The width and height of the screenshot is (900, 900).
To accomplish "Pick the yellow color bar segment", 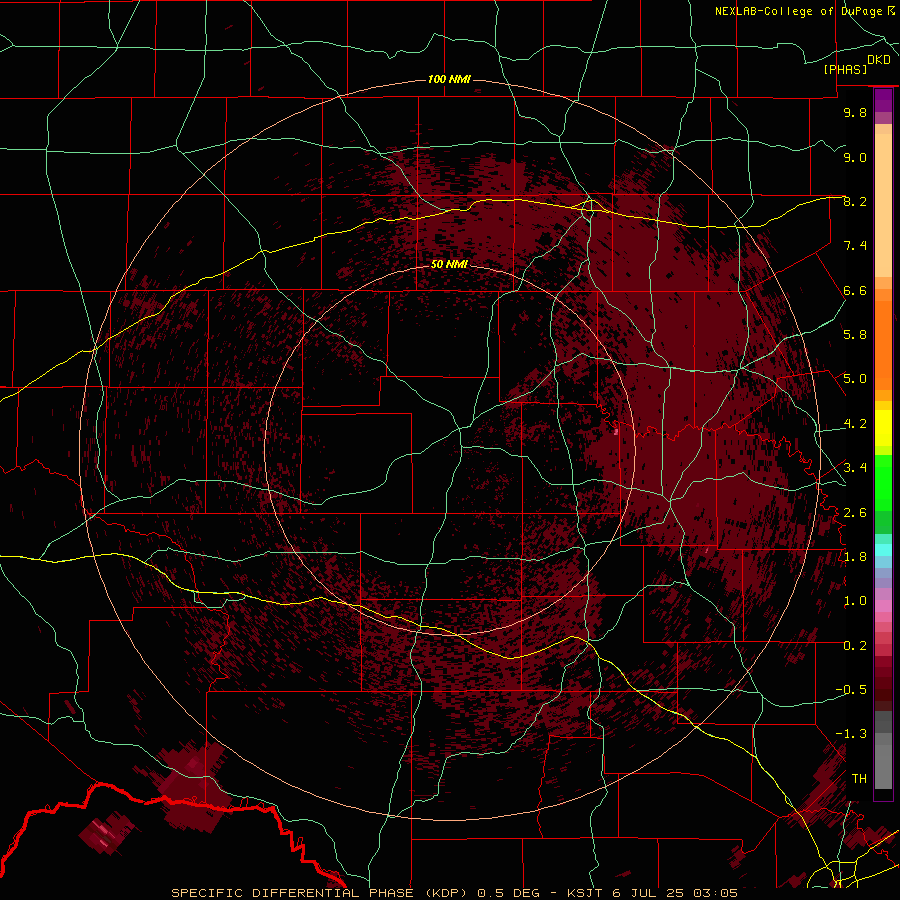I will click(x=883, y=428).
